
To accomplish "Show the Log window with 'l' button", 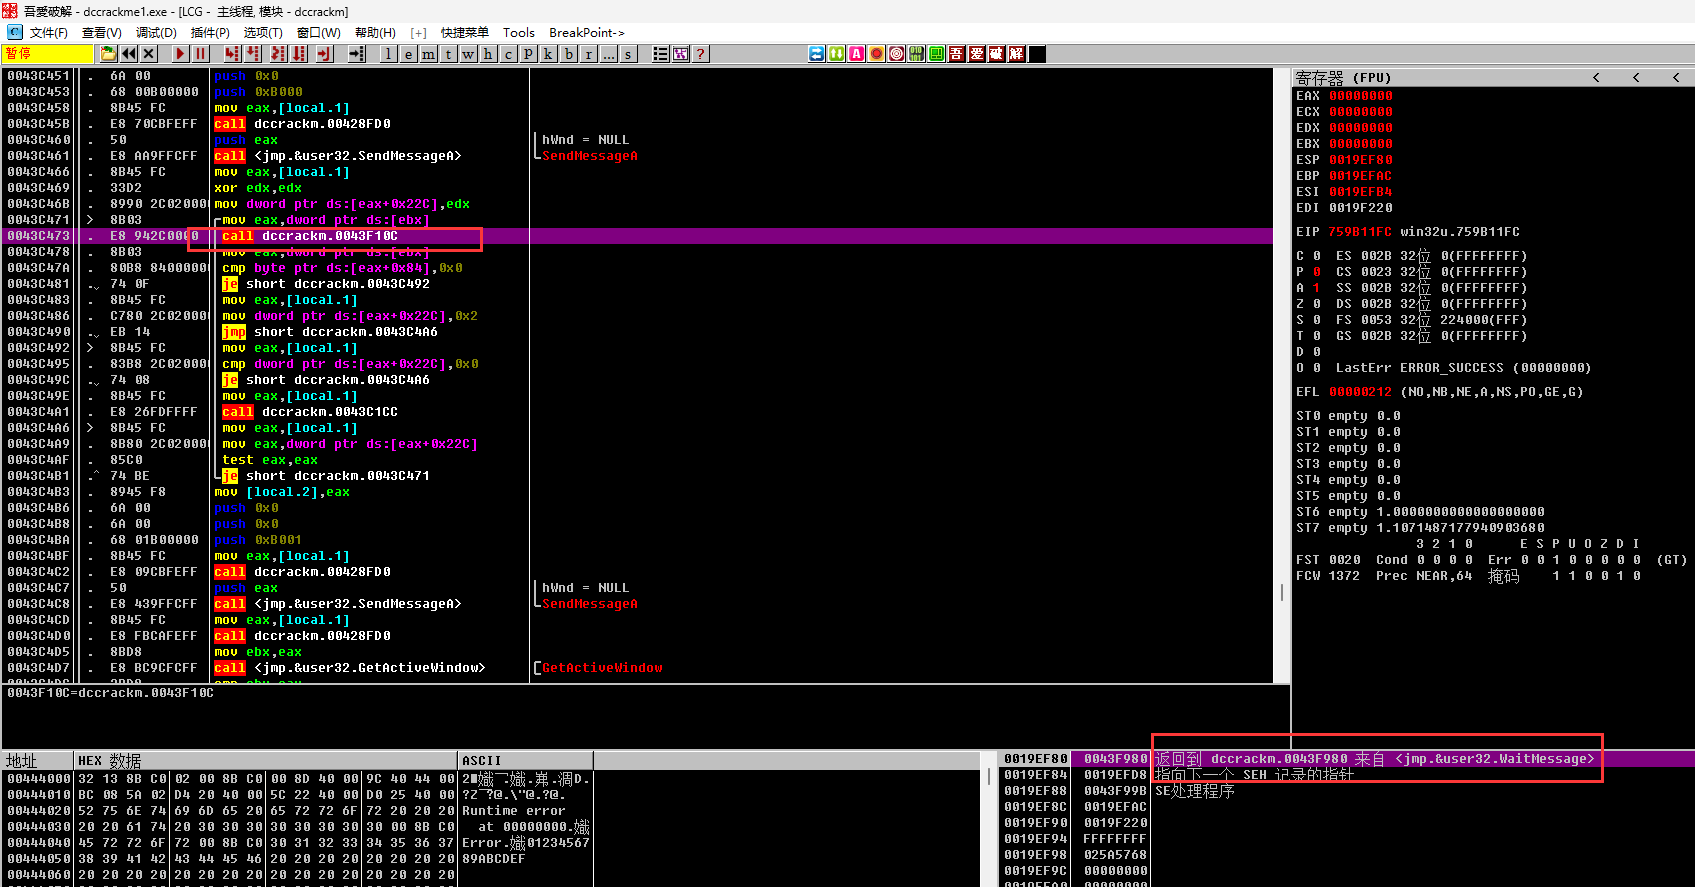I will [x=388, y=54].
